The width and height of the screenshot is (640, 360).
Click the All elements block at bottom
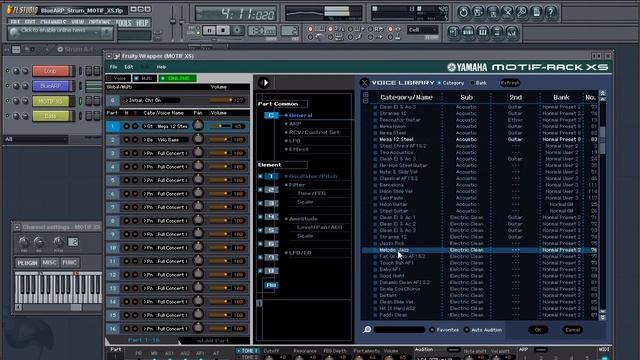pos(271,285)
